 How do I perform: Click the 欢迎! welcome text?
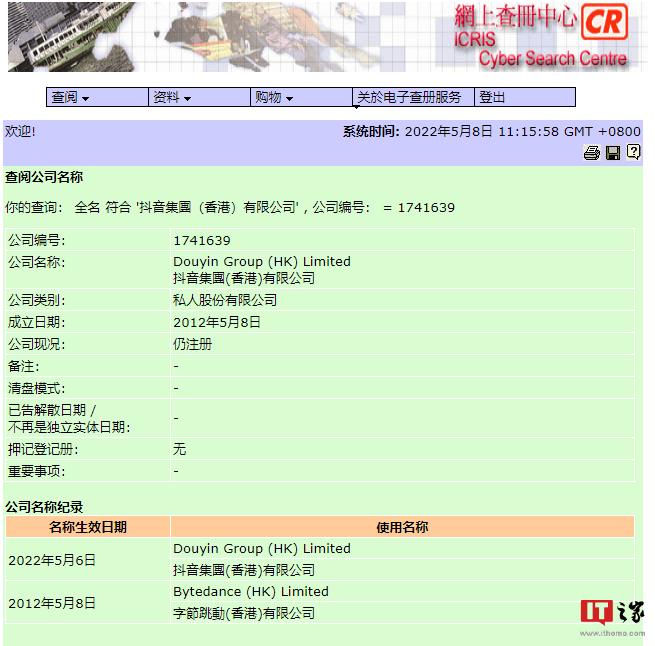(20, 132)
